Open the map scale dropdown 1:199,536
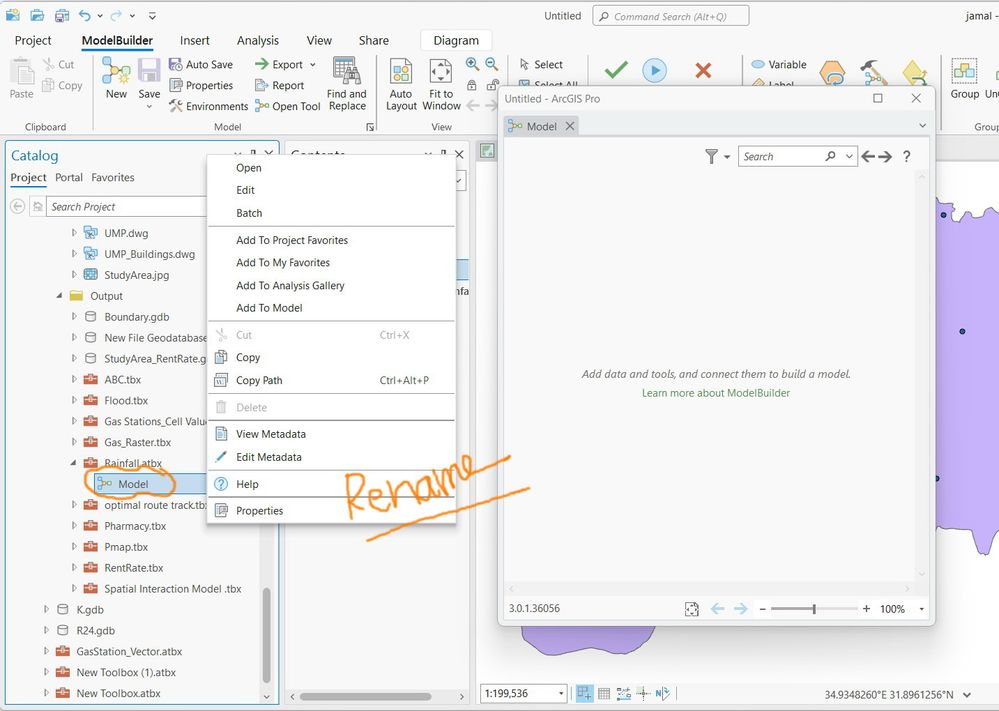 (x=561, y=693)
